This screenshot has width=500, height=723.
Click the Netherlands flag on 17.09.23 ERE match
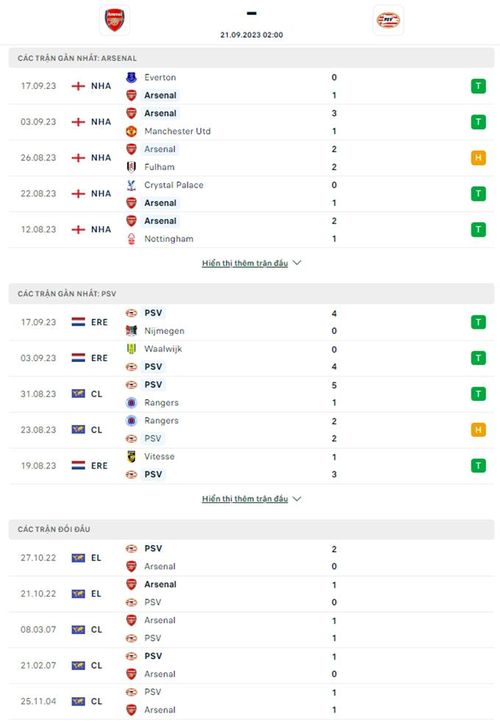pos(78,322)
